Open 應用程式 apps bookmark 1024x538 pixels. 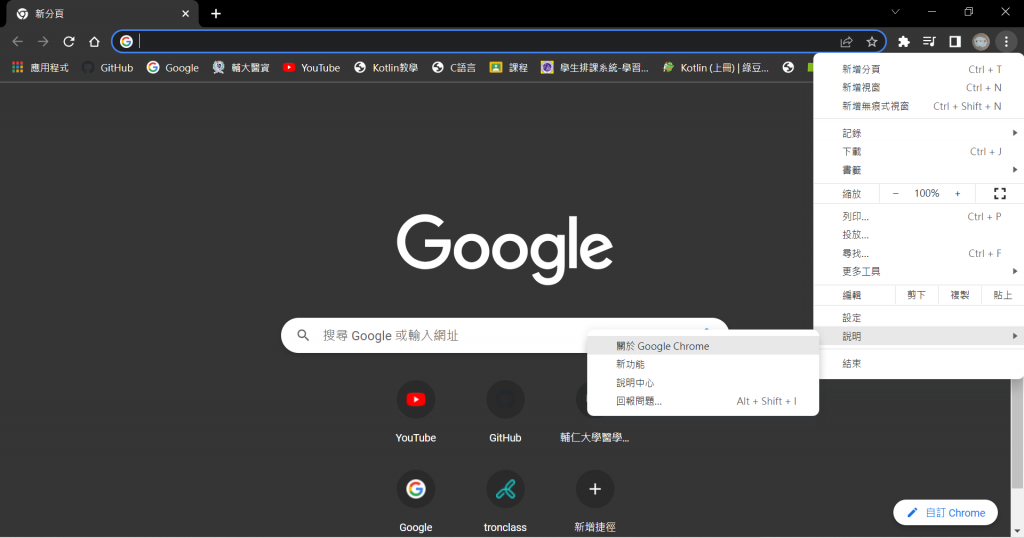pyautogui.click(x=40, y=67)
